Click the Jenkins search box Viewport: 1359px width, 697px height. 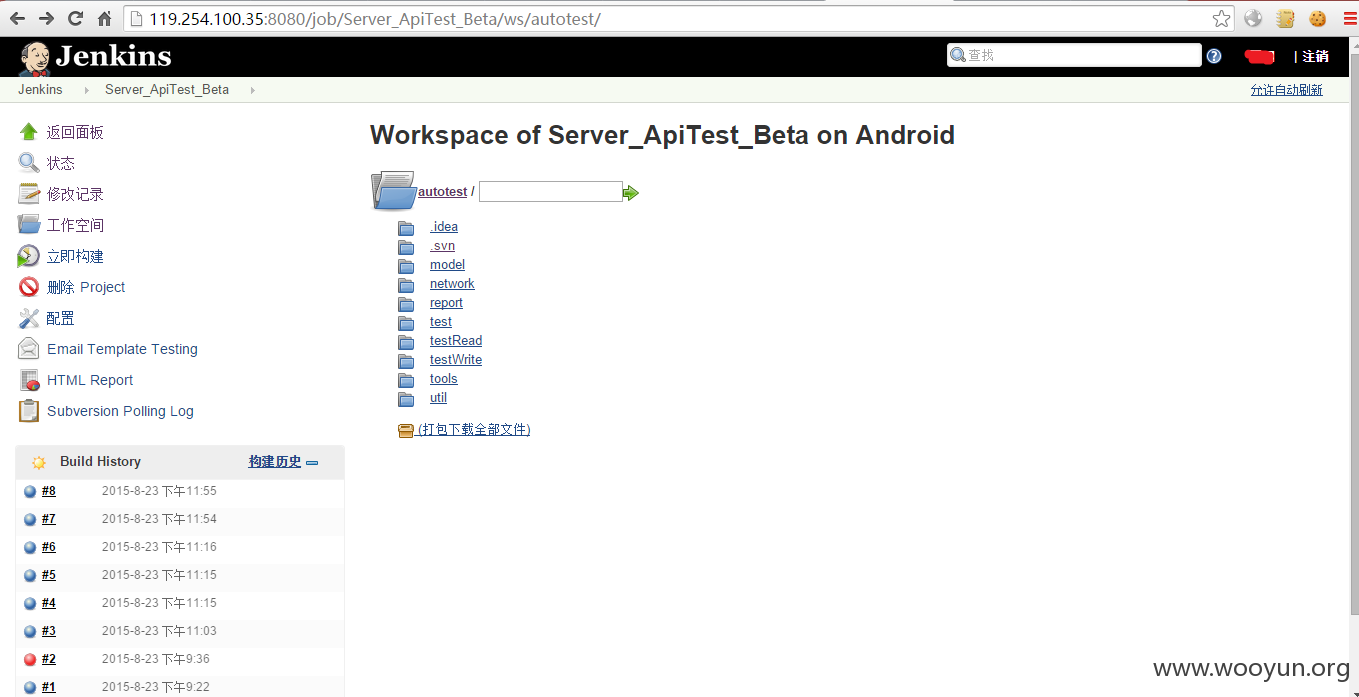pyautogui.click(x=1074, y=55)
